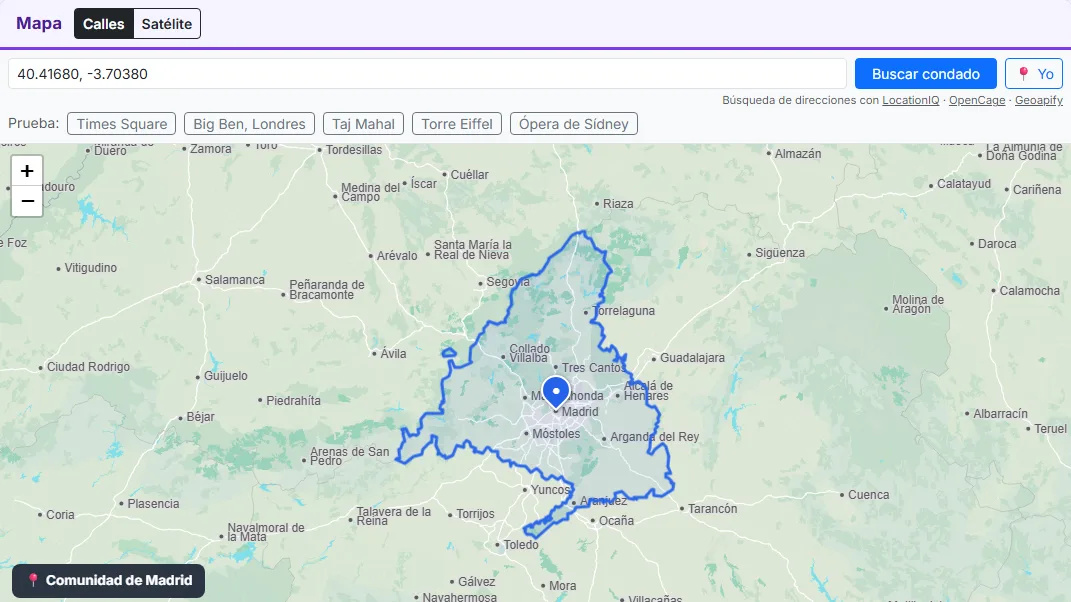
Task: Click the Zamora label on the map
Action: [x=210, y=148]
